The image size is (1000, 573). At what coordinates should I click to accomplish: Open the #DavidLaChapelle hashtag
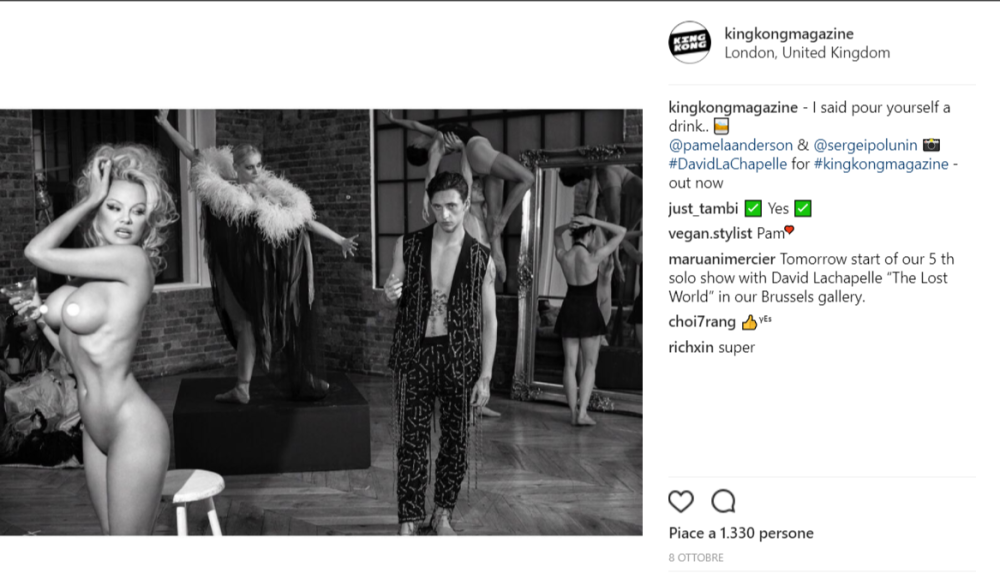(x=725, y=164)
